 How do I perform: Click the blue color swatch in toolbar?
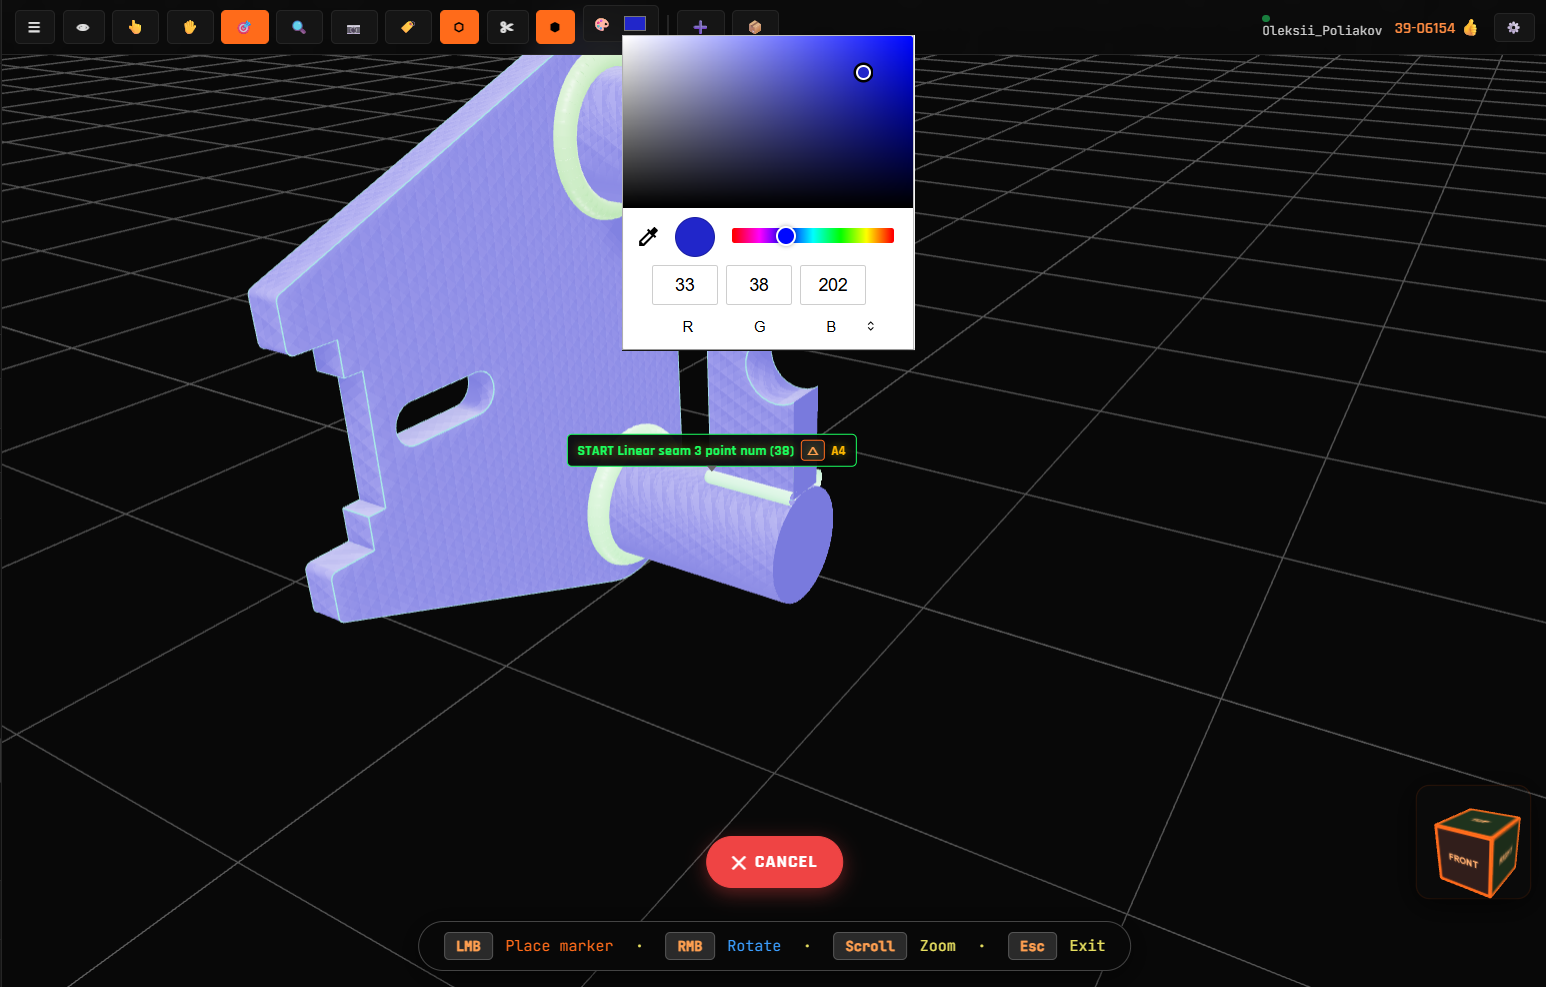point(635,23)
